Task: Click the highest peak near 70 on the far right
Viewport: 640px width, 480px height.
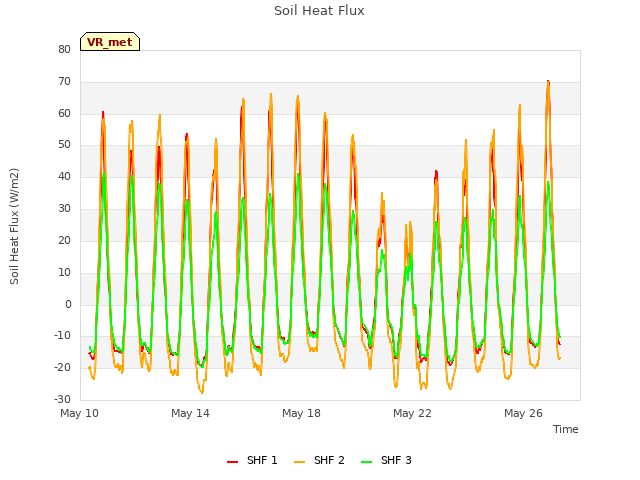Action: (548, 82)
